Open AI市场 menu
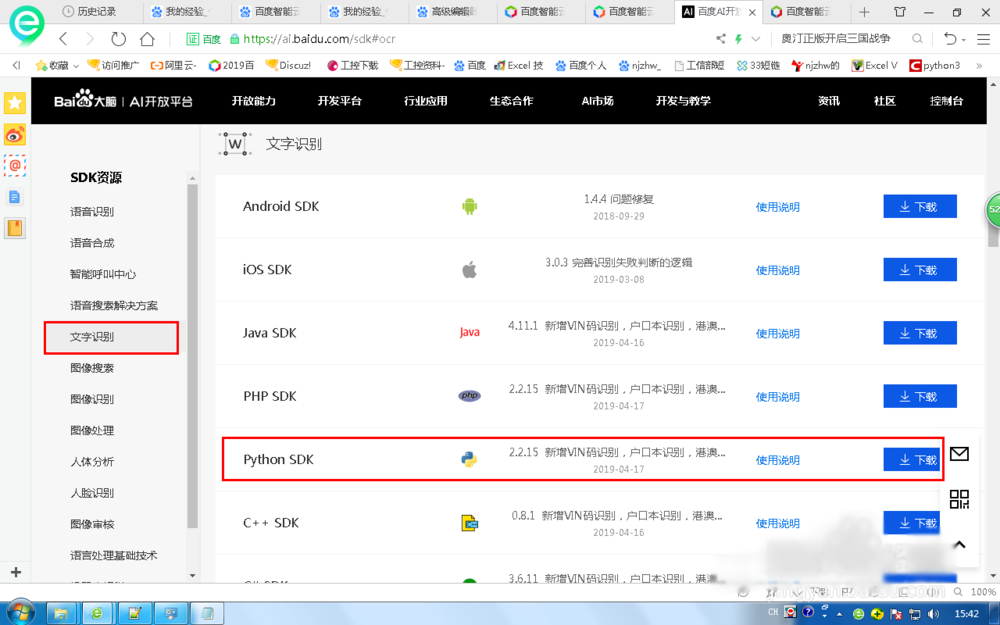 [598, 101]
